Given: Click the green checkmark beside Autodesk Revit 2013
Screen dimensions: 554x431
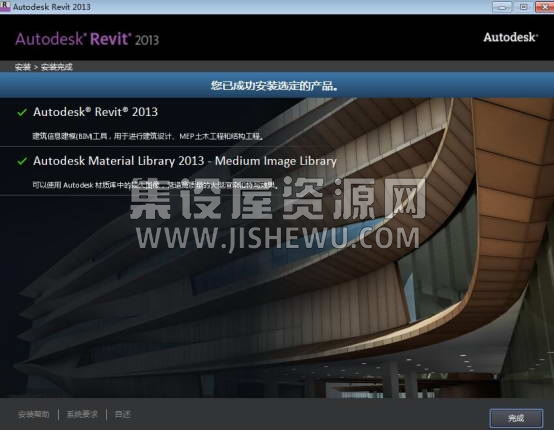Looking at the screenshot, I should click(x=22, y=113).
